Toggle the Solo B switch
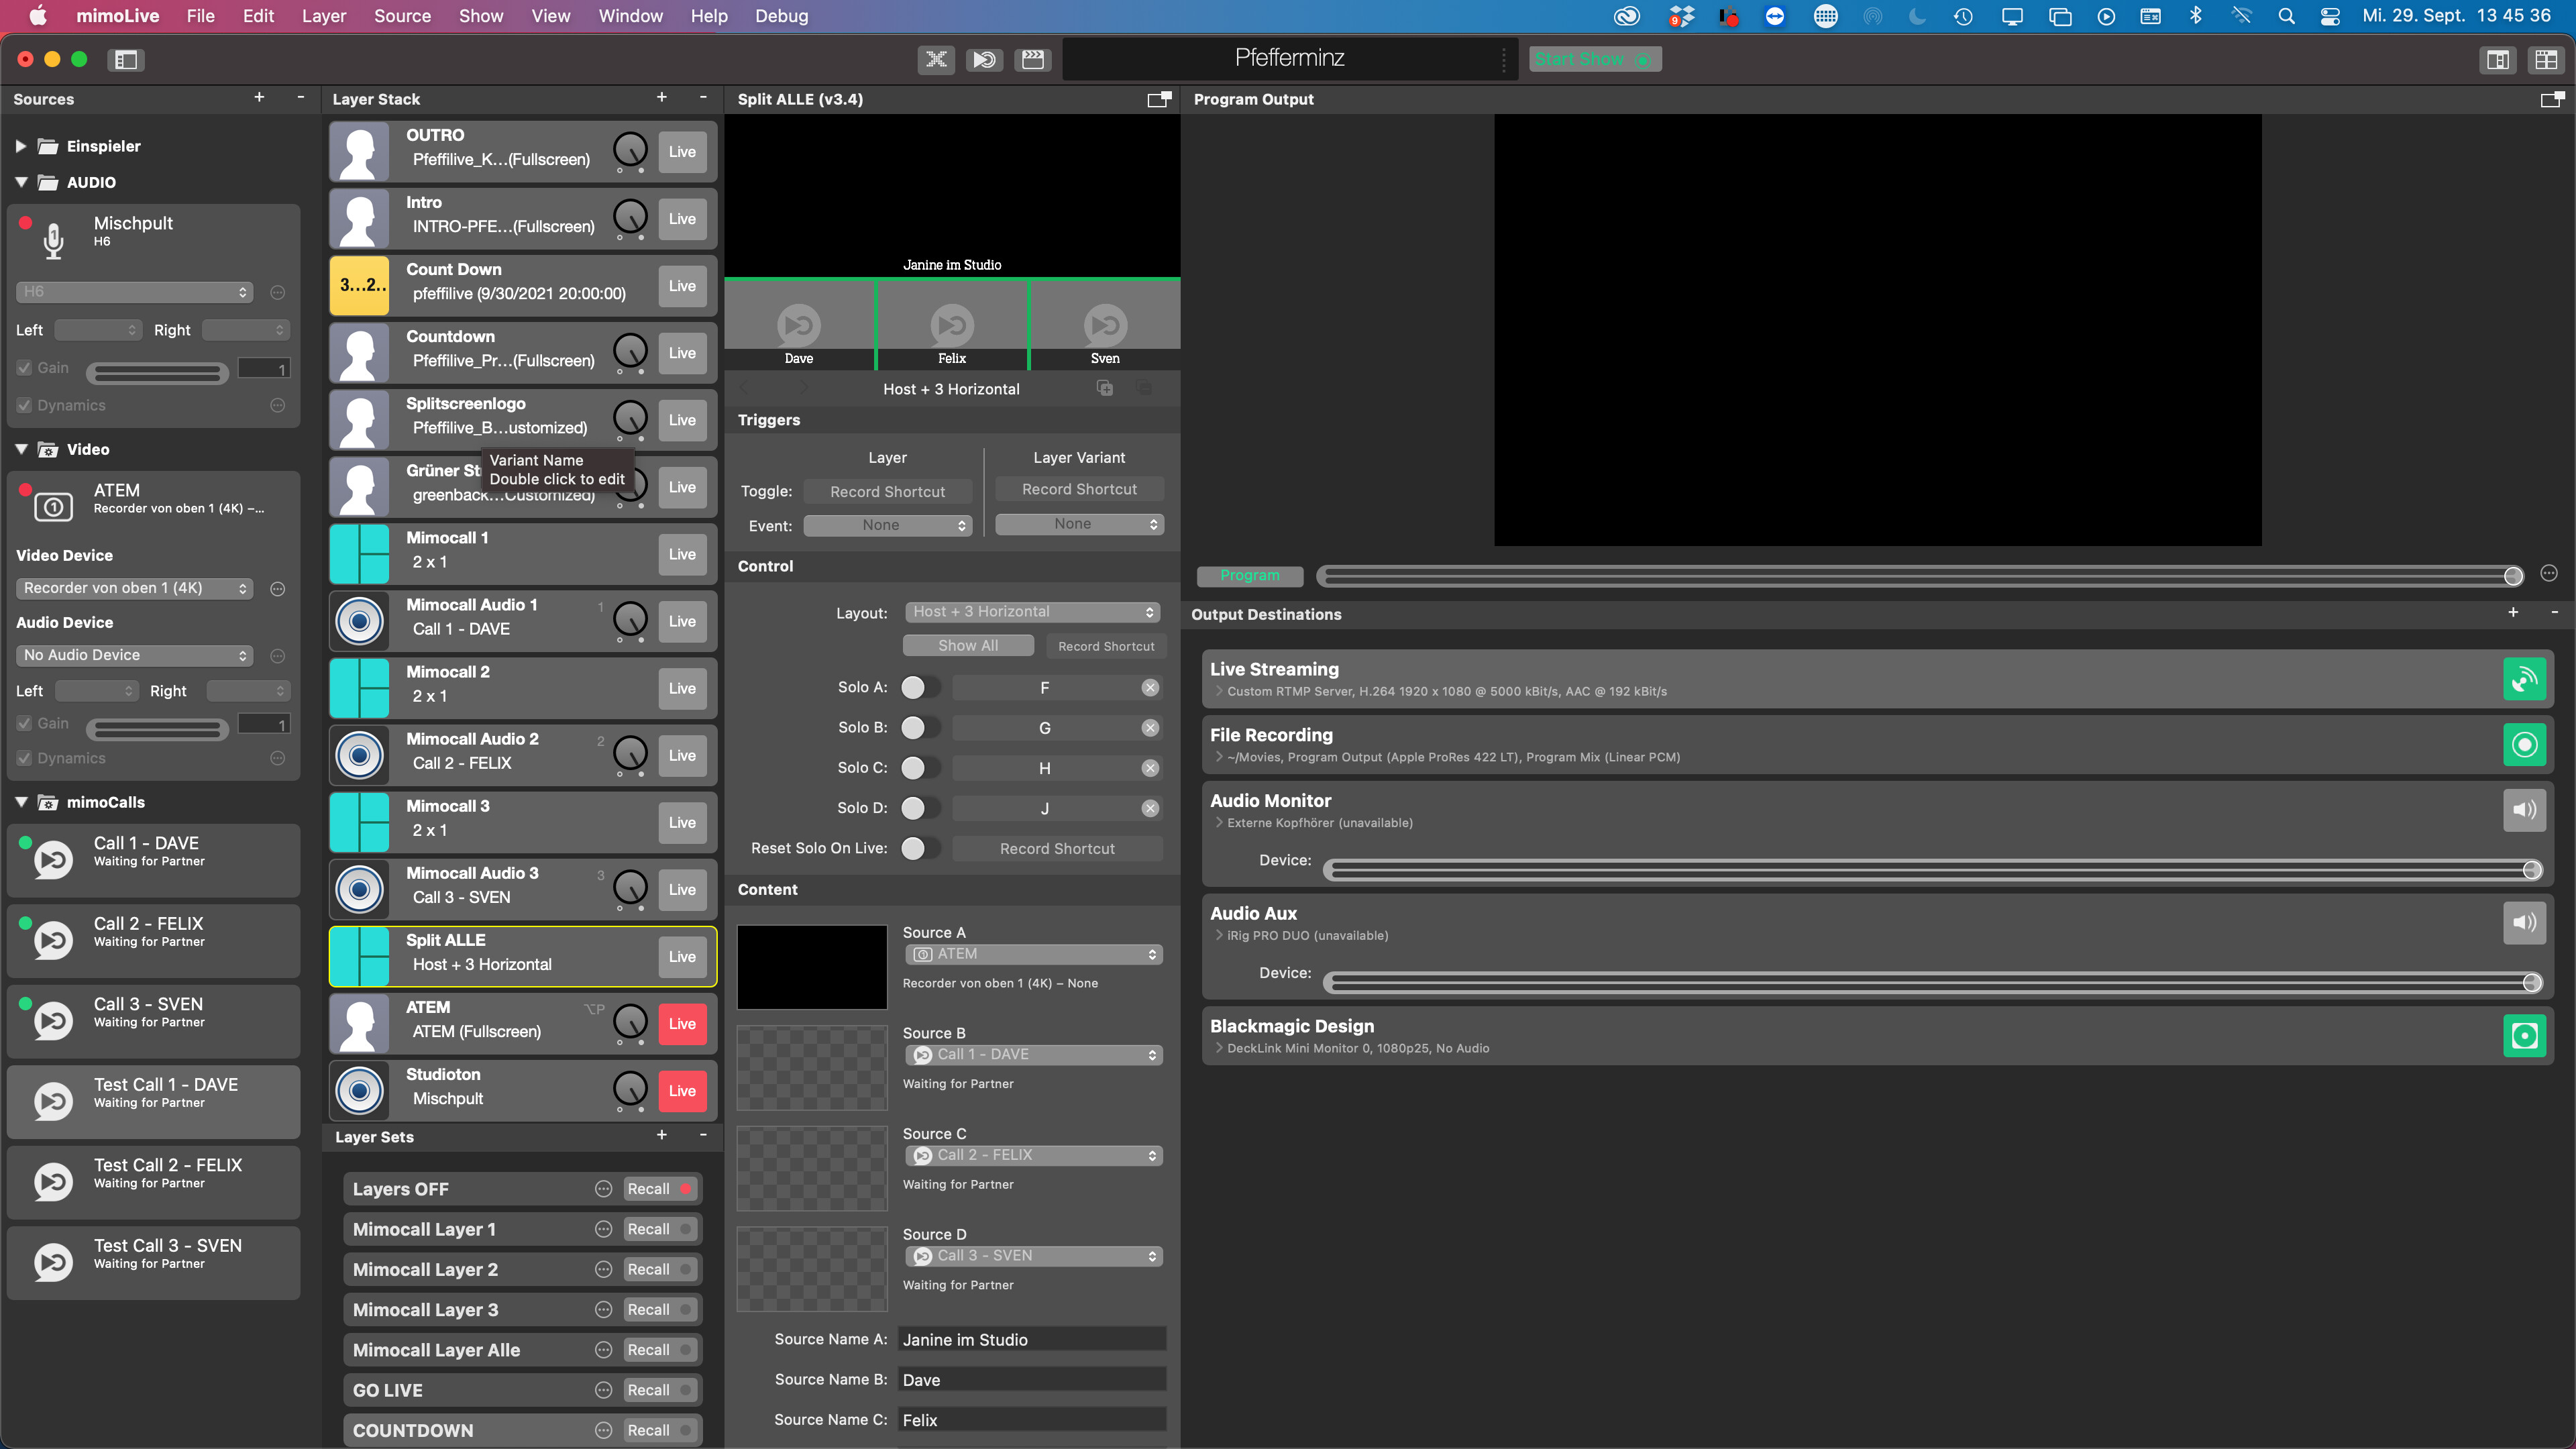 tap(920, 728)
